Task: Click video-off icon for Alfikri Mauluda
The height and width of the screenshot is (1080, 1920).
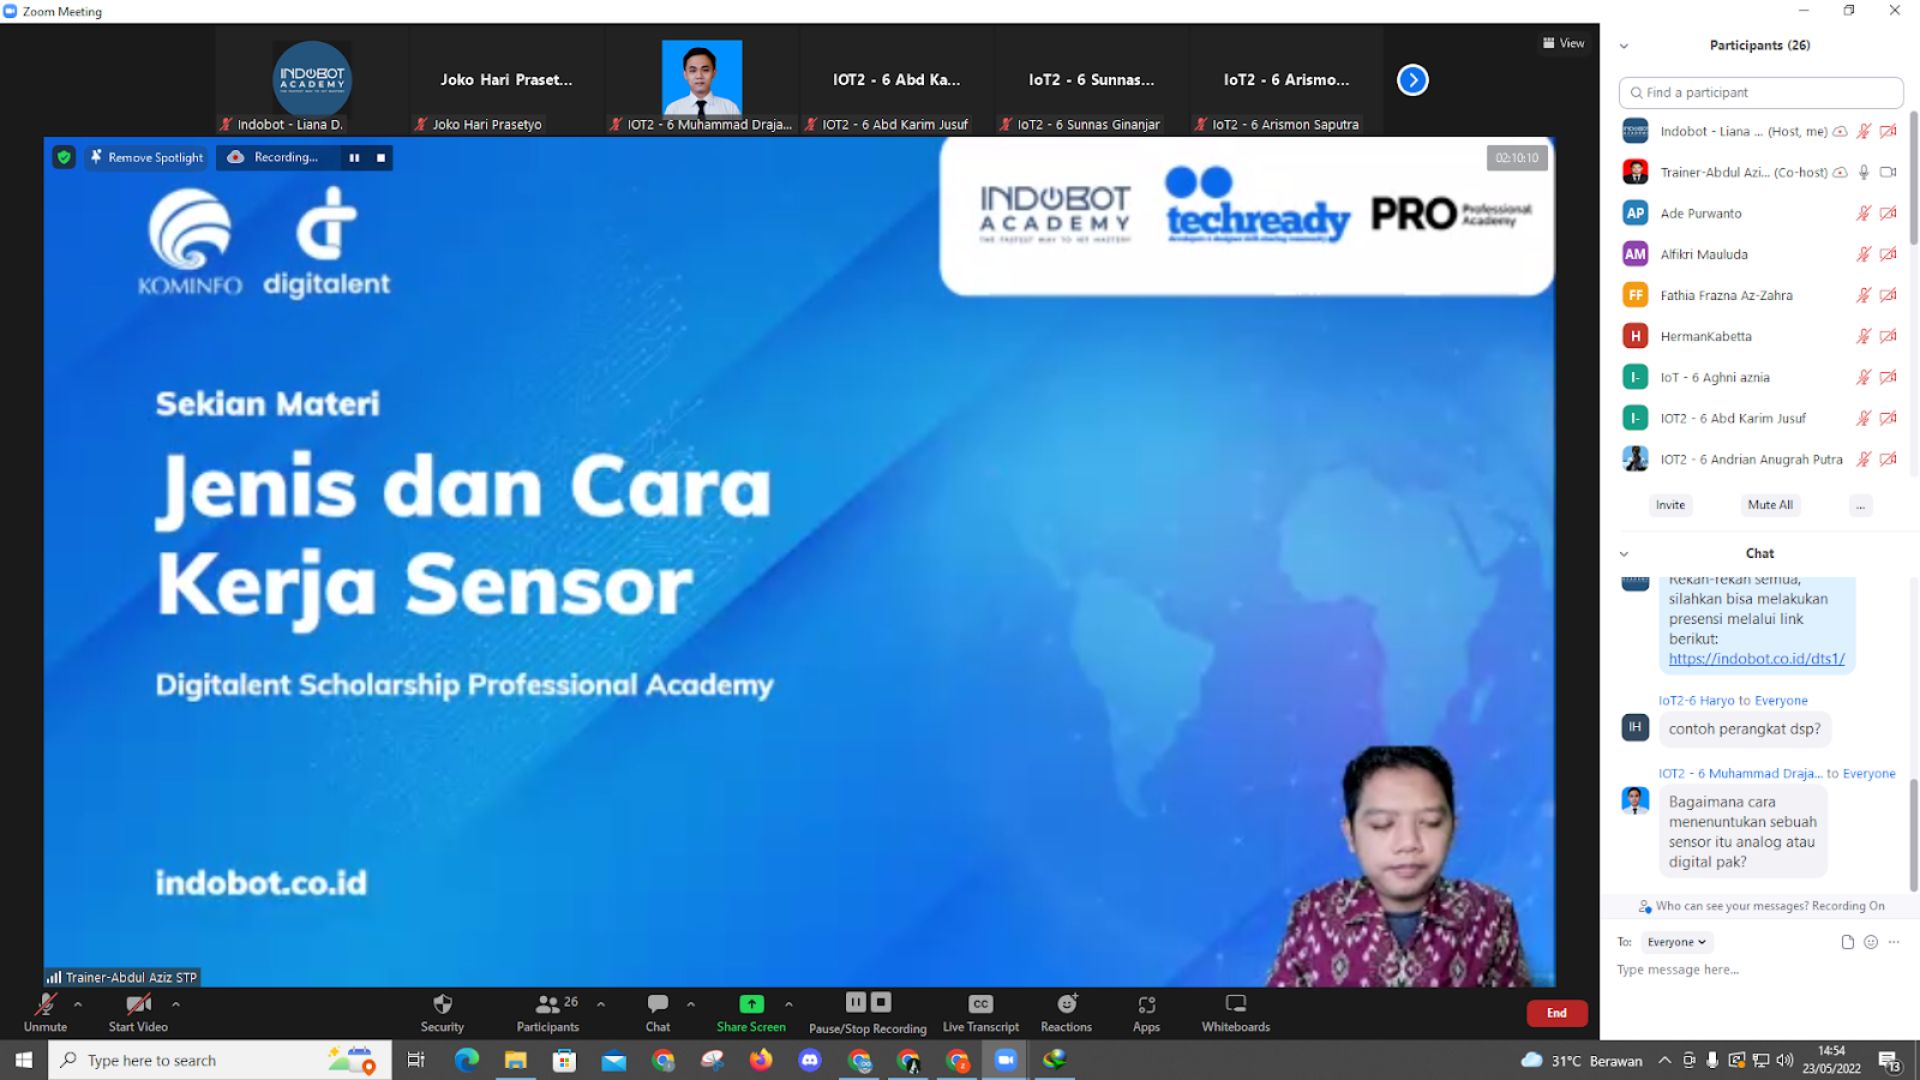Action: click(x=1888, y=254)
